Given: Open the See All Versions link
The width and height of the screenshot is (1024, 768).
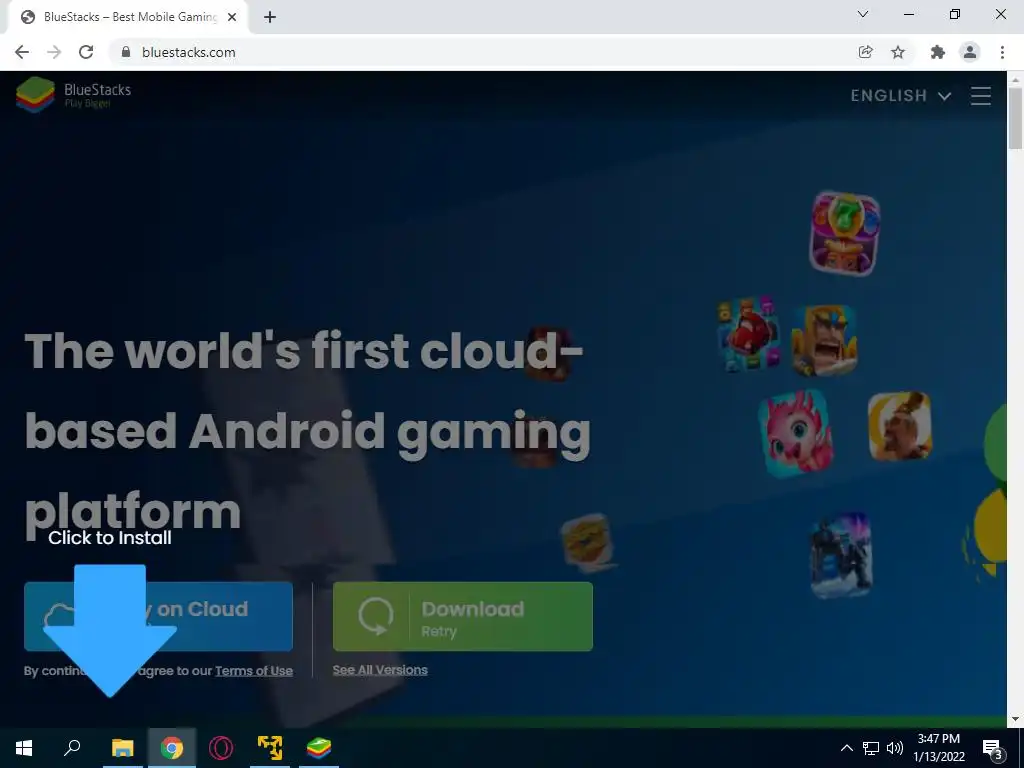Looking at the screenshot, I should tap(380, 670).
